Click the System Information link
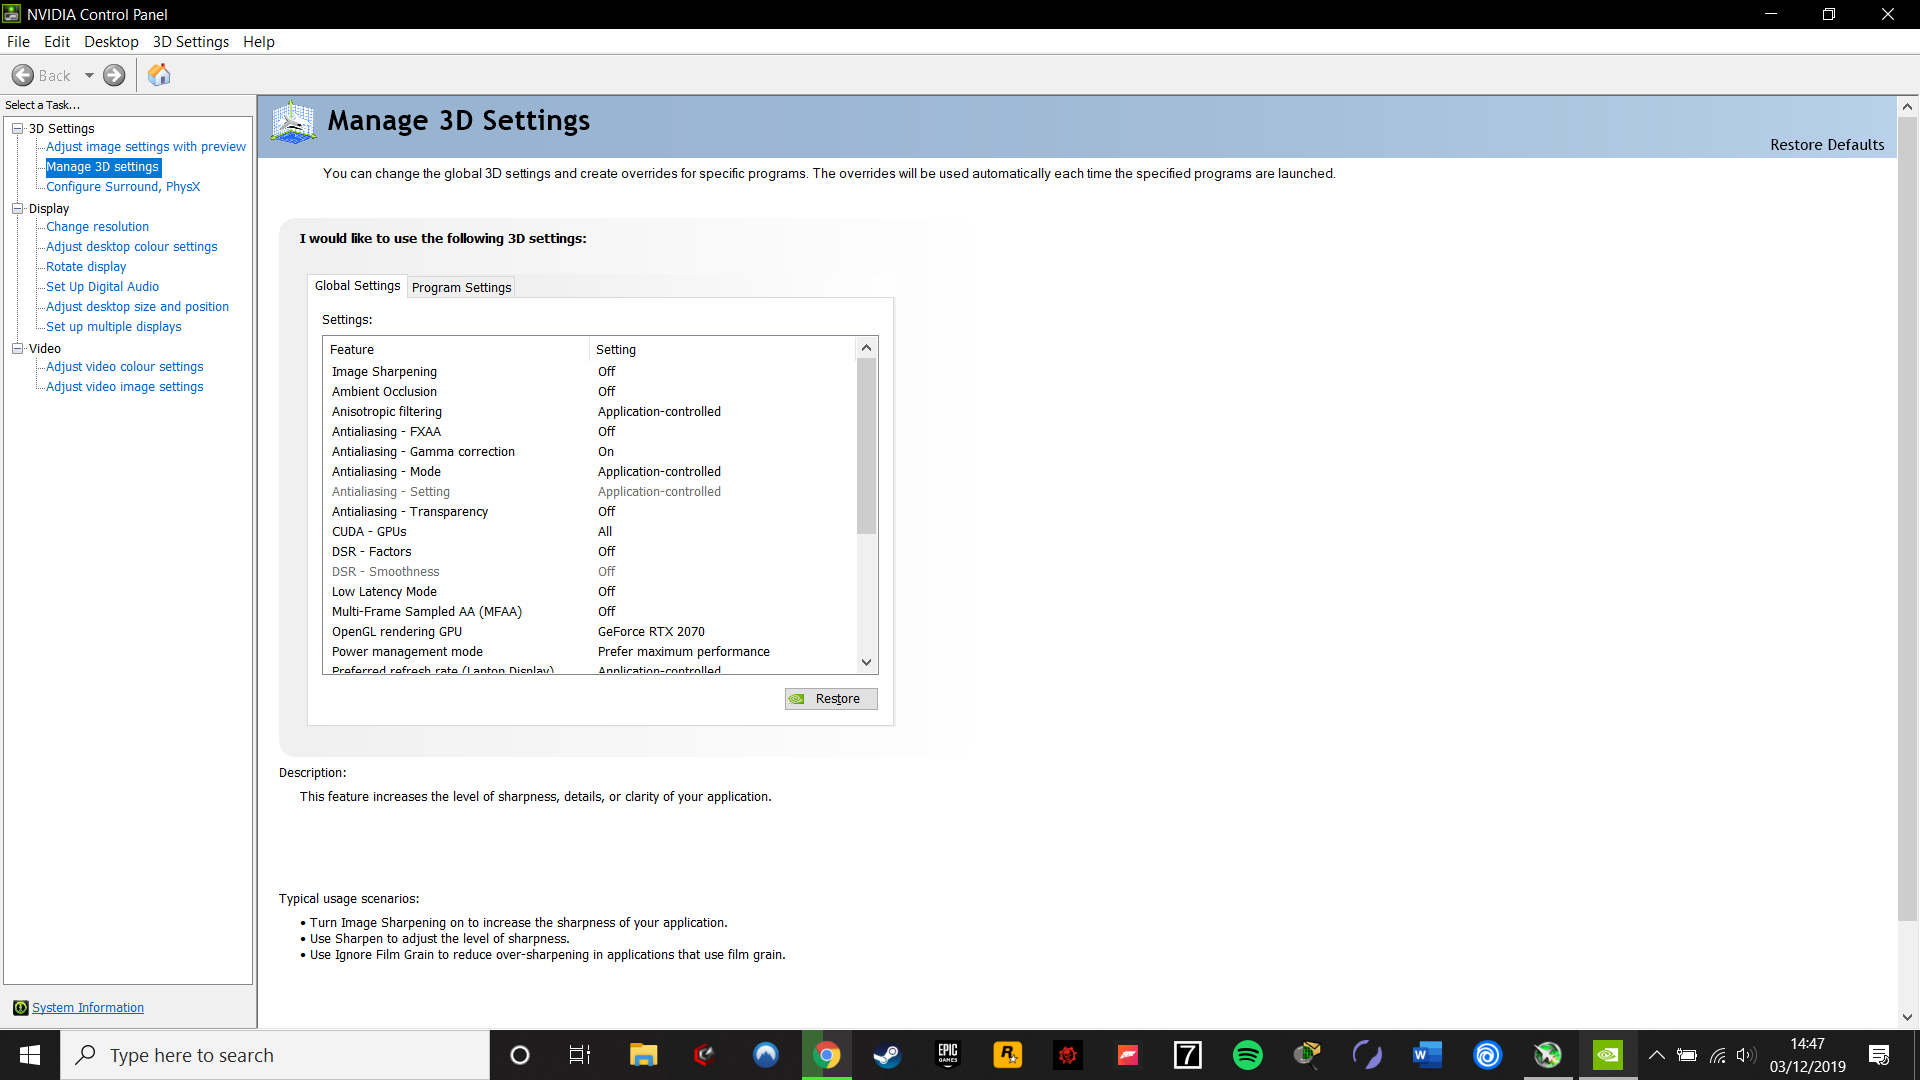This screenshot has width=1920, height=1080. point(88,1008)
